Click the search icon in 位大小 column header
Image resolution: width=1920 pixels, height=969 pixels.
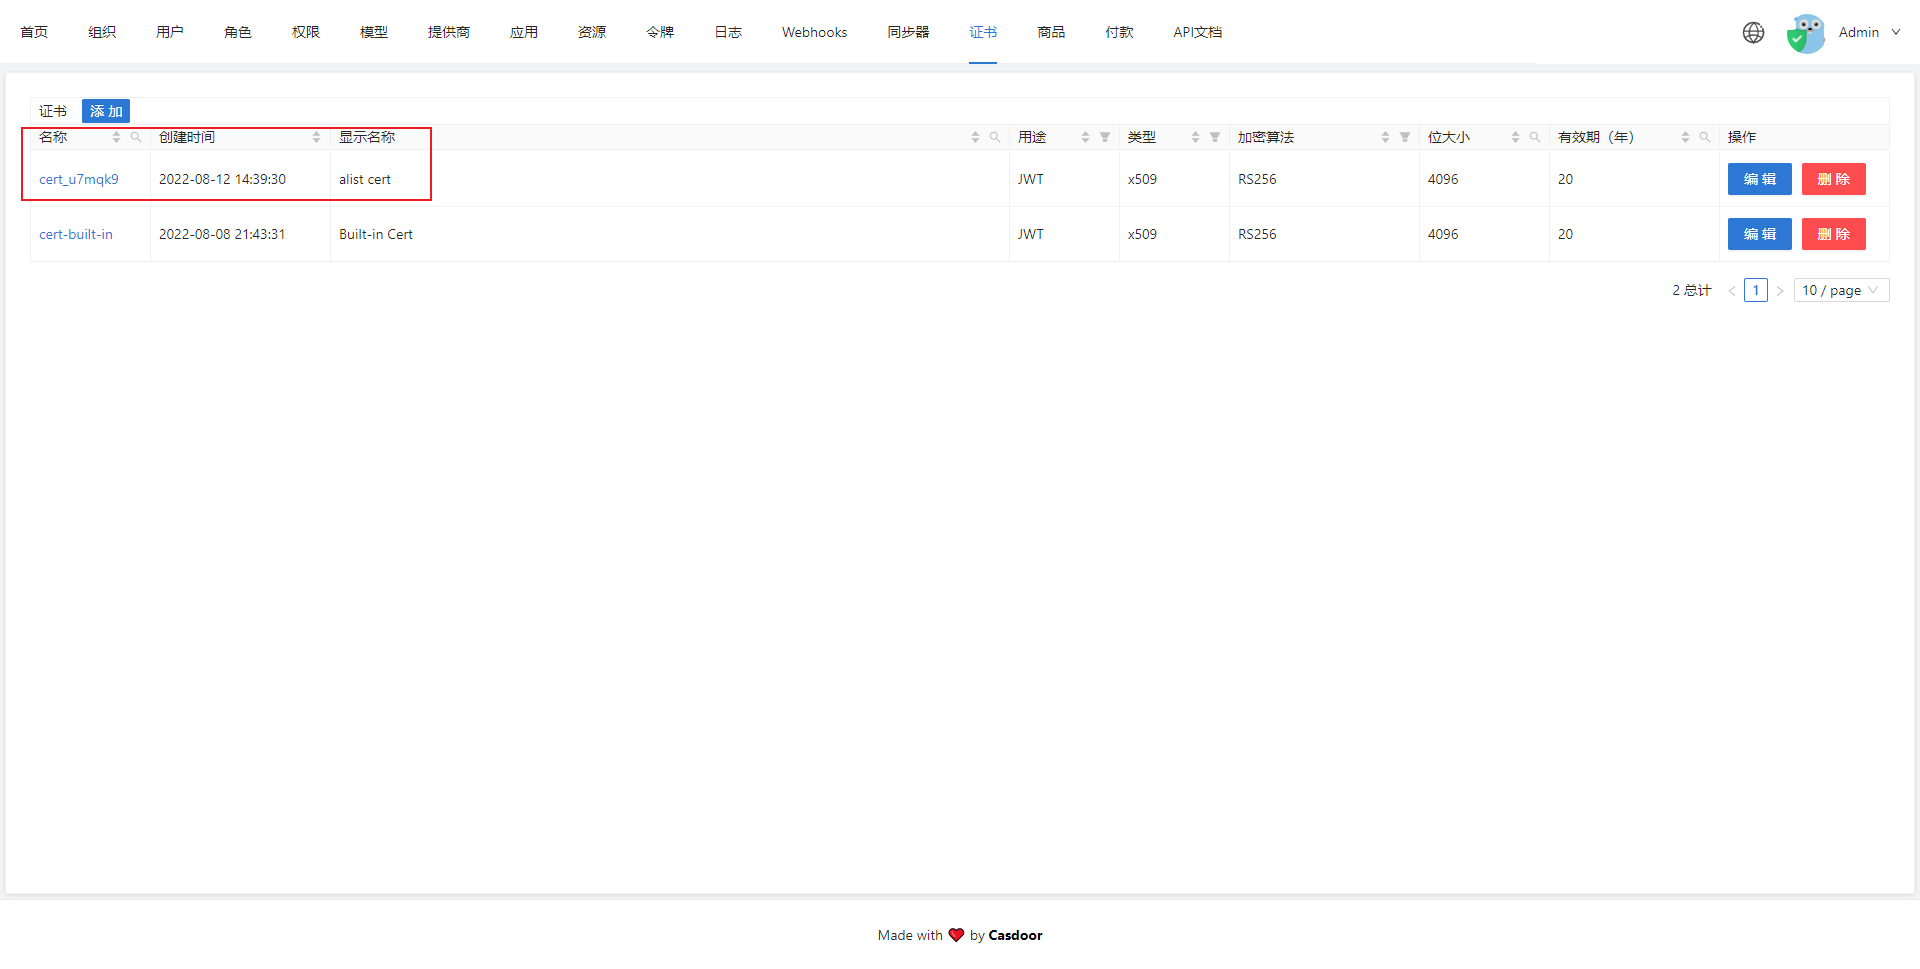tap(1535, 137)
